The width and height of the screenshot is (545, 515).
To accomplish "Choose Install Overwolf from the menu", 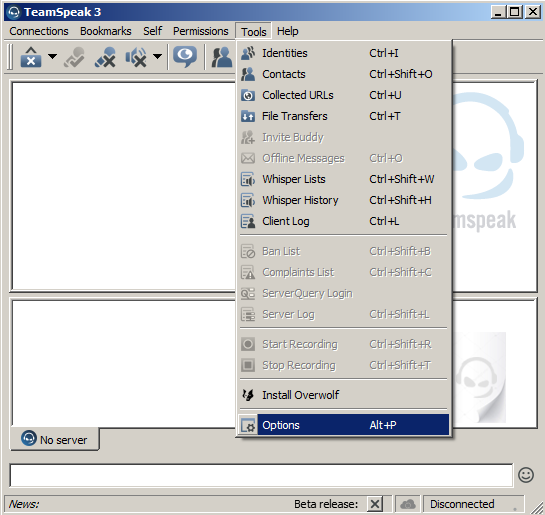I will coord(344,395).
